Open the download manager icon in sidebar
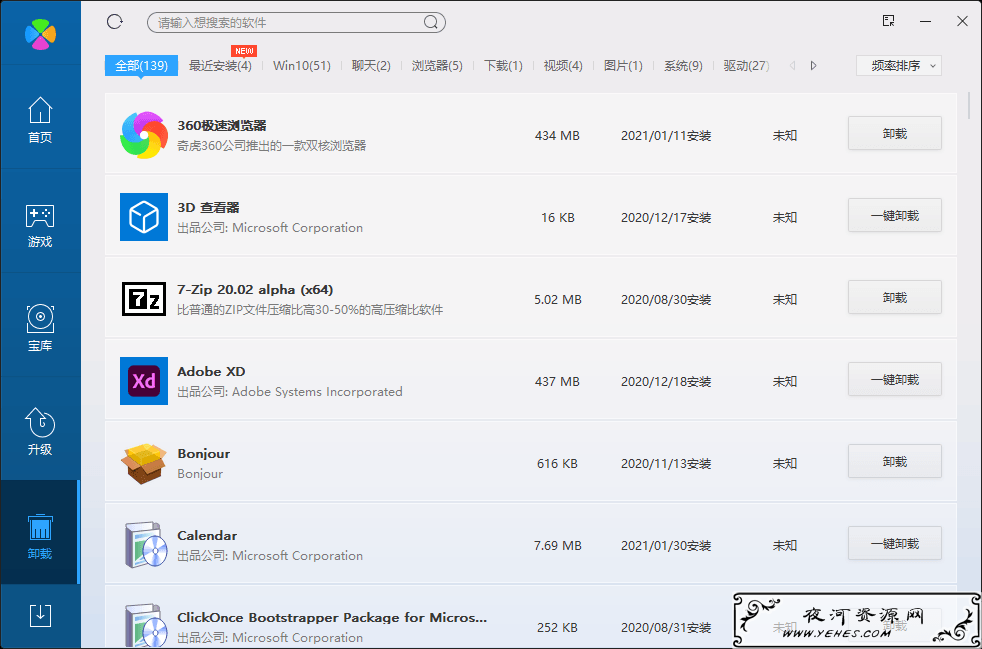 click(x=40, y=615)
